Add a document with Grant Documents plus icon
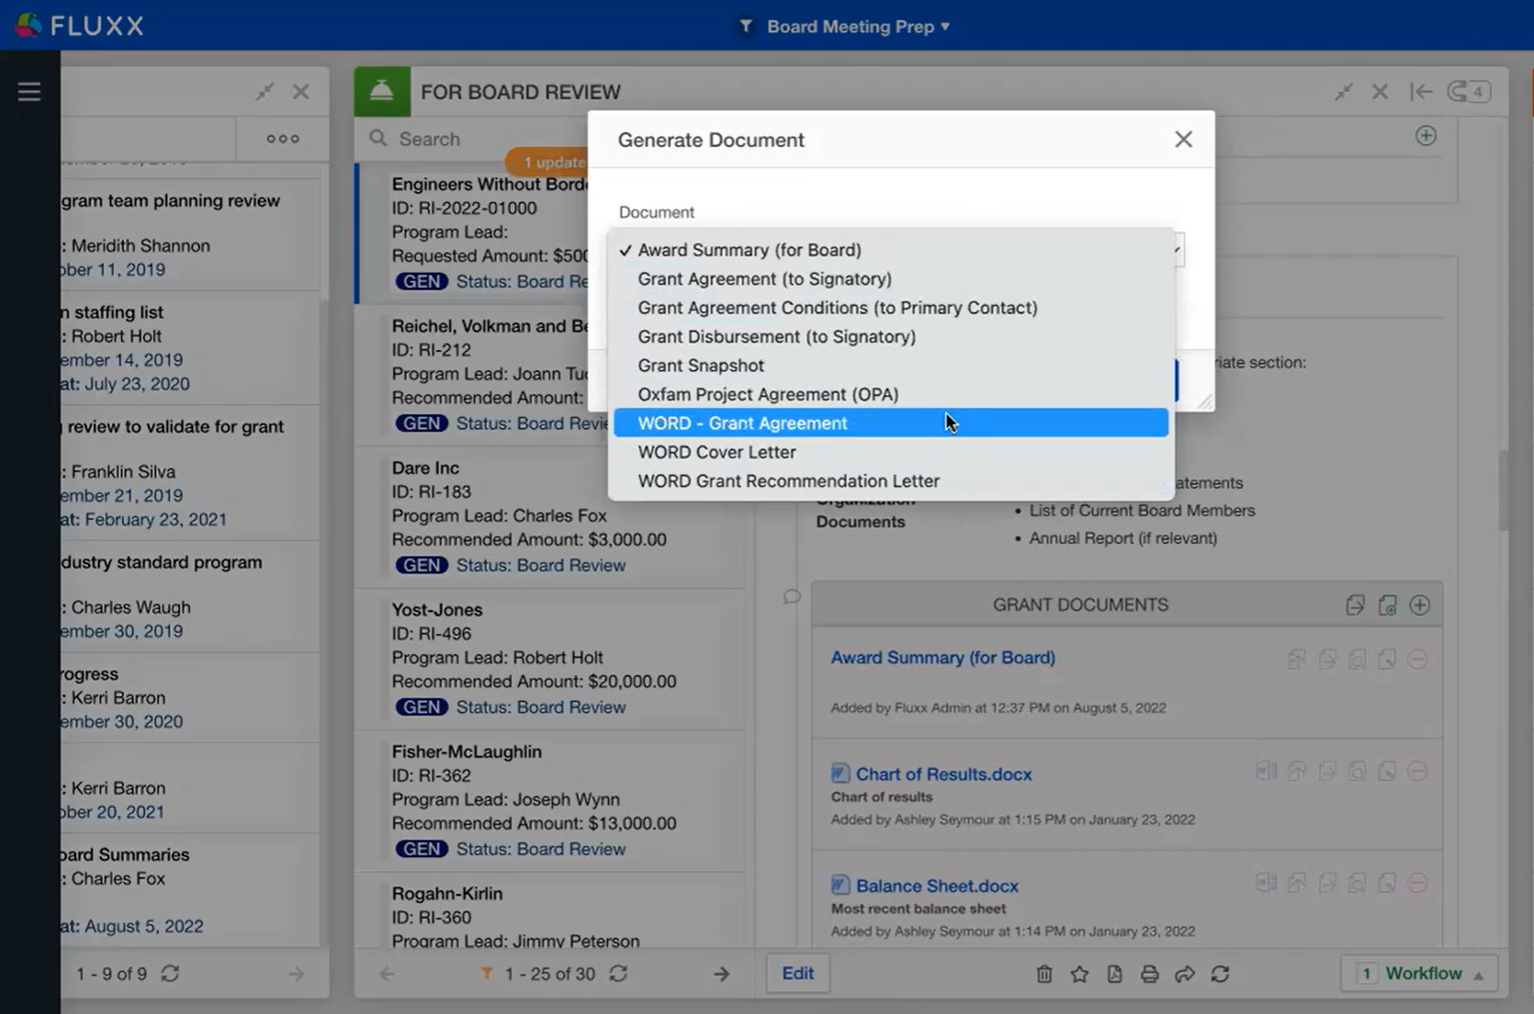The height and width of the screenshot is (1014, 1534). click(x=1420, y=605)
